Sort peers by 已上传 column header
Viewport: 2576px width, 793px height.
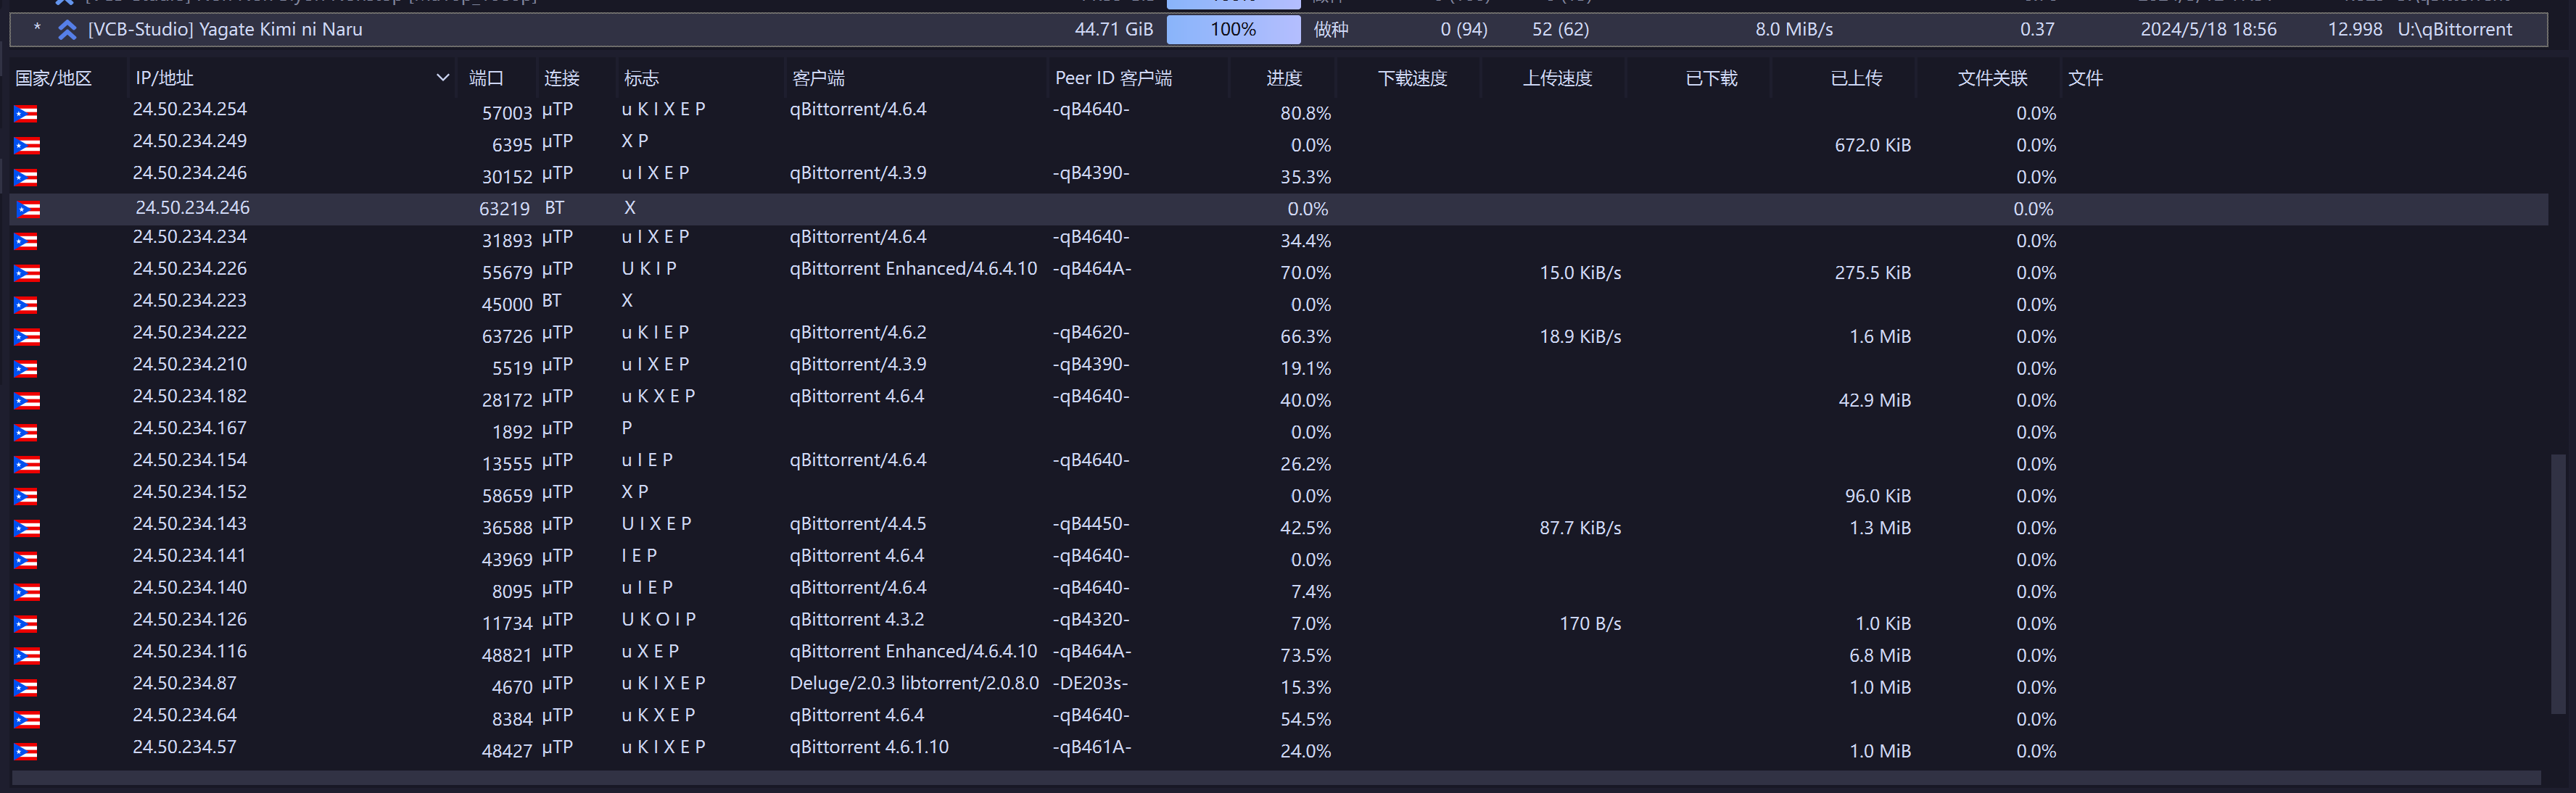pyautogui.click(x=1856, y=78)
